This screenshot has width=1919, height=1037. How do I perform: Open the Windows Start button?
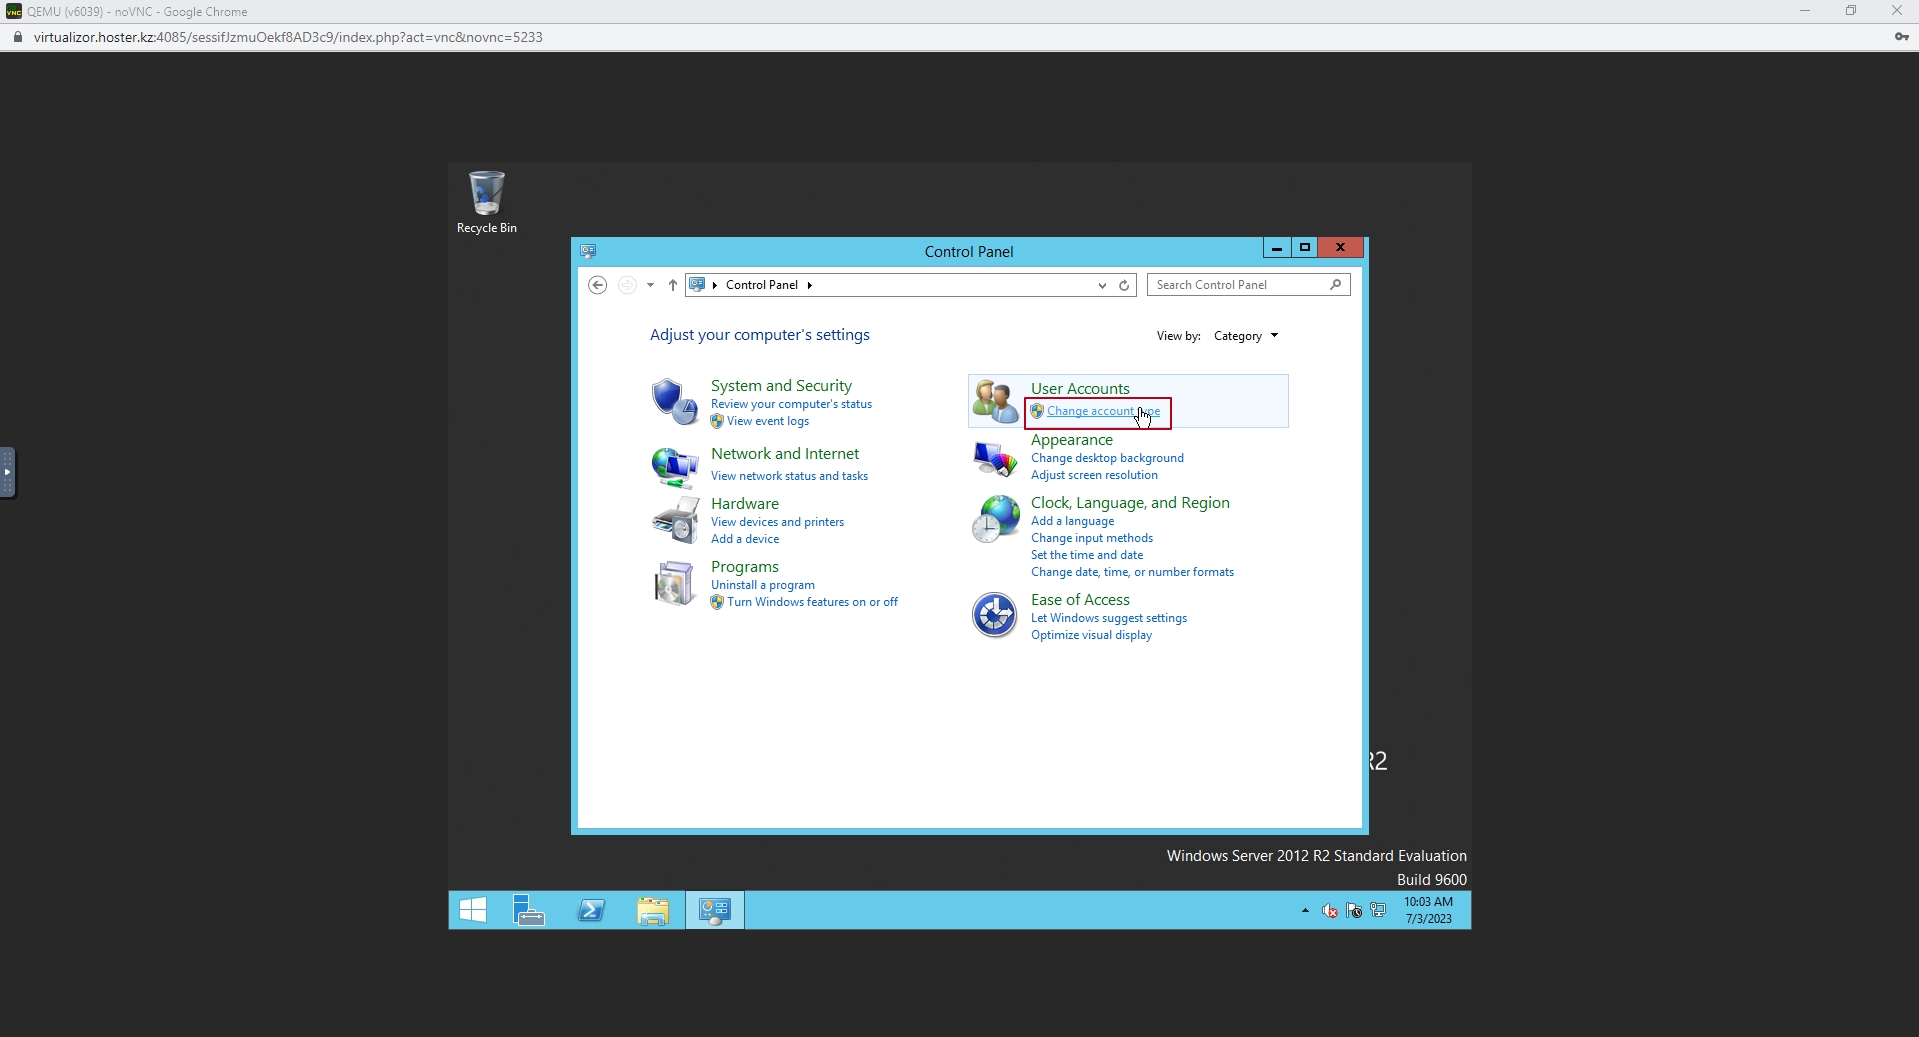point(473,910)
